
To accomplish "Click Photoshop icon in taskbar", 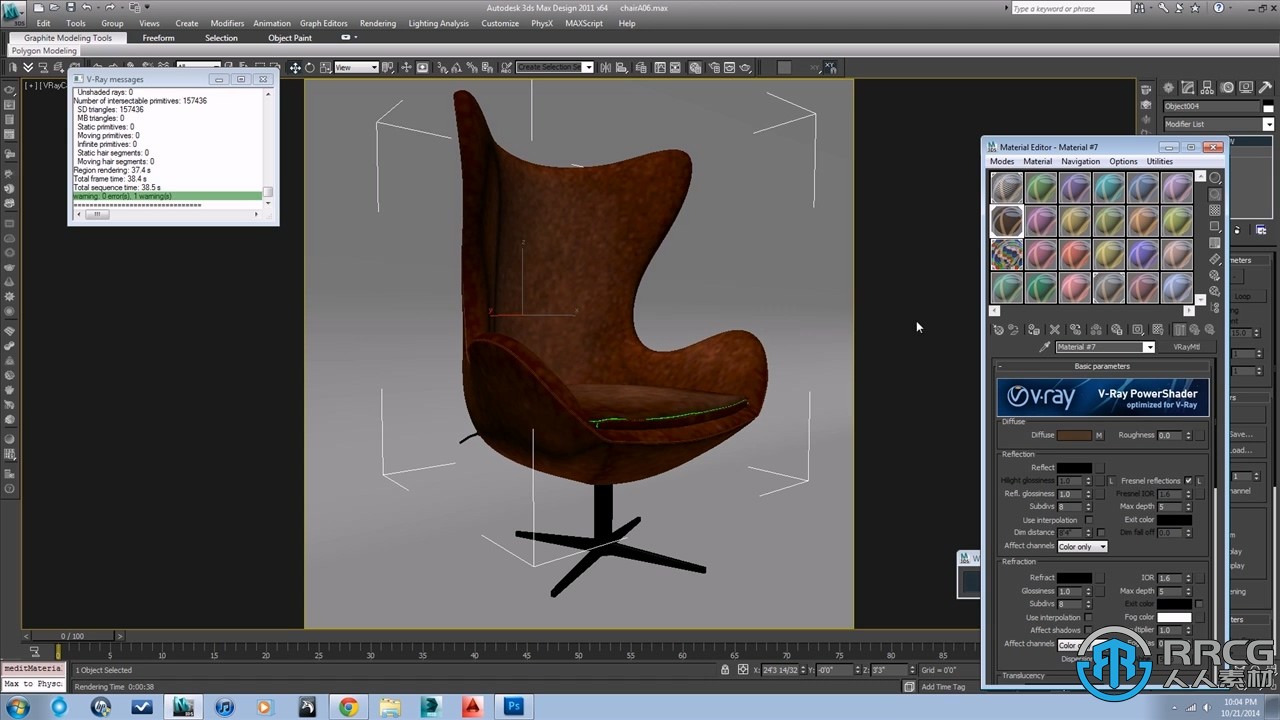I will pyautogui.click(x=514, y=707).
